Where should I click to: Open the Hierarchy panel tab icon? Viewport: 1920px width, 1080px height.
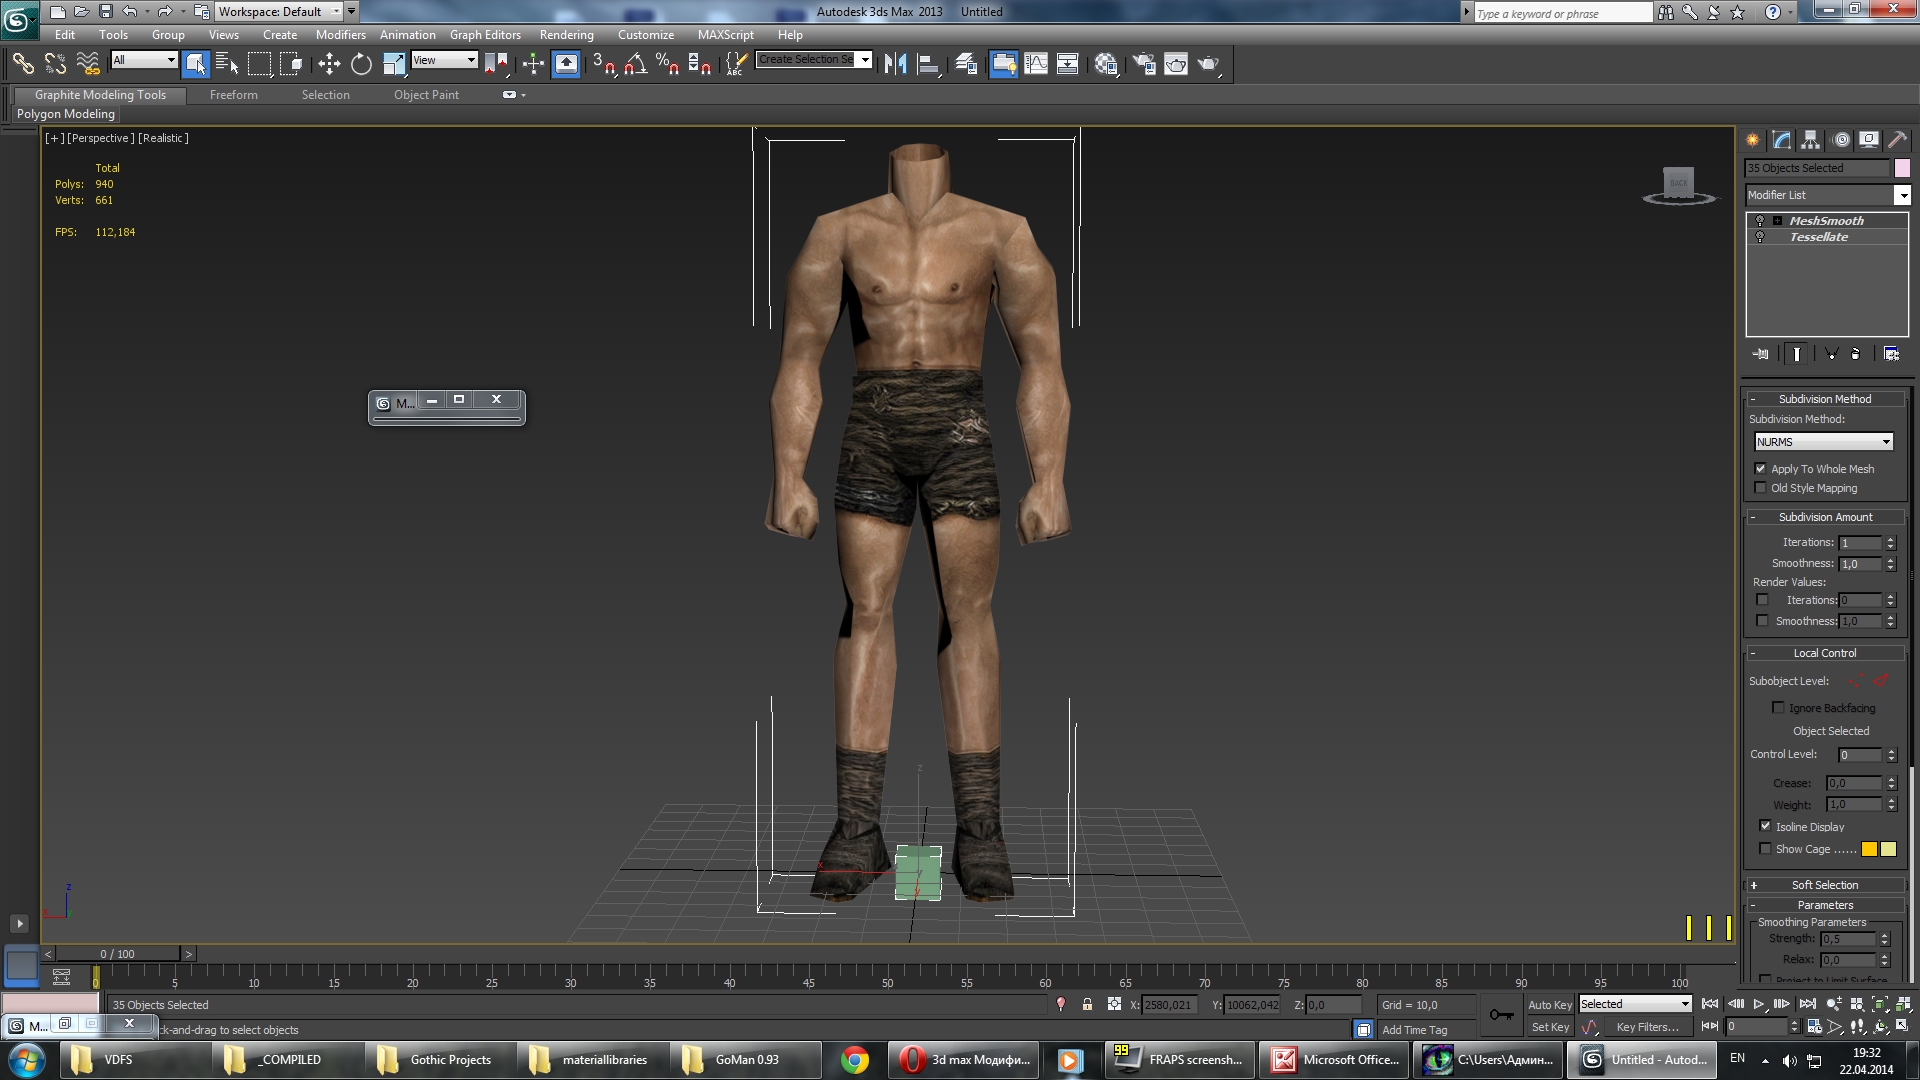[x=1811, y=140]
